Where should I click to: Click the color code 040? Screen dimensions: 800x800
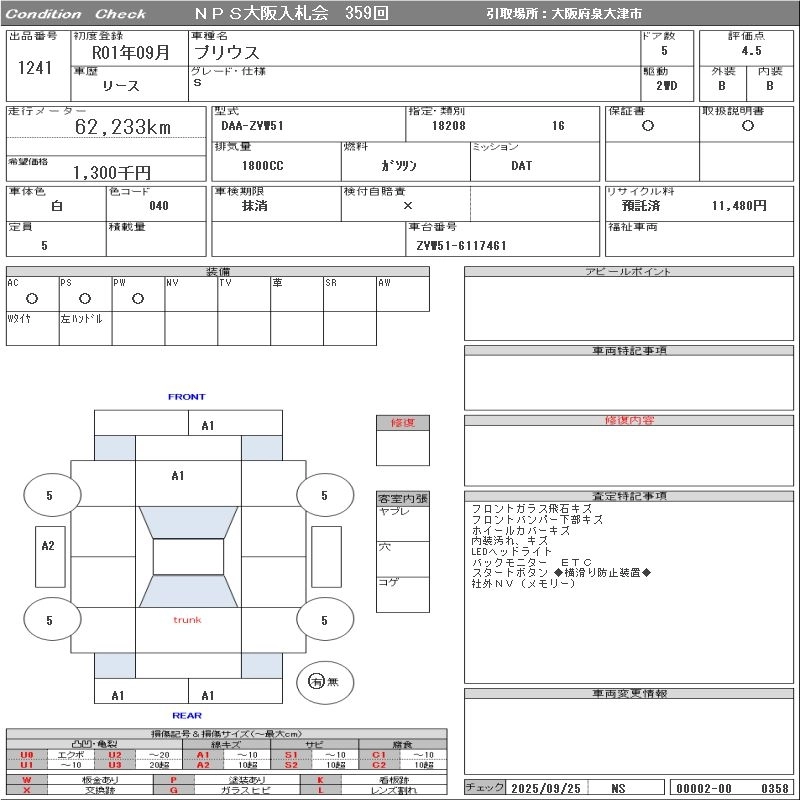[x=159, y=206]
